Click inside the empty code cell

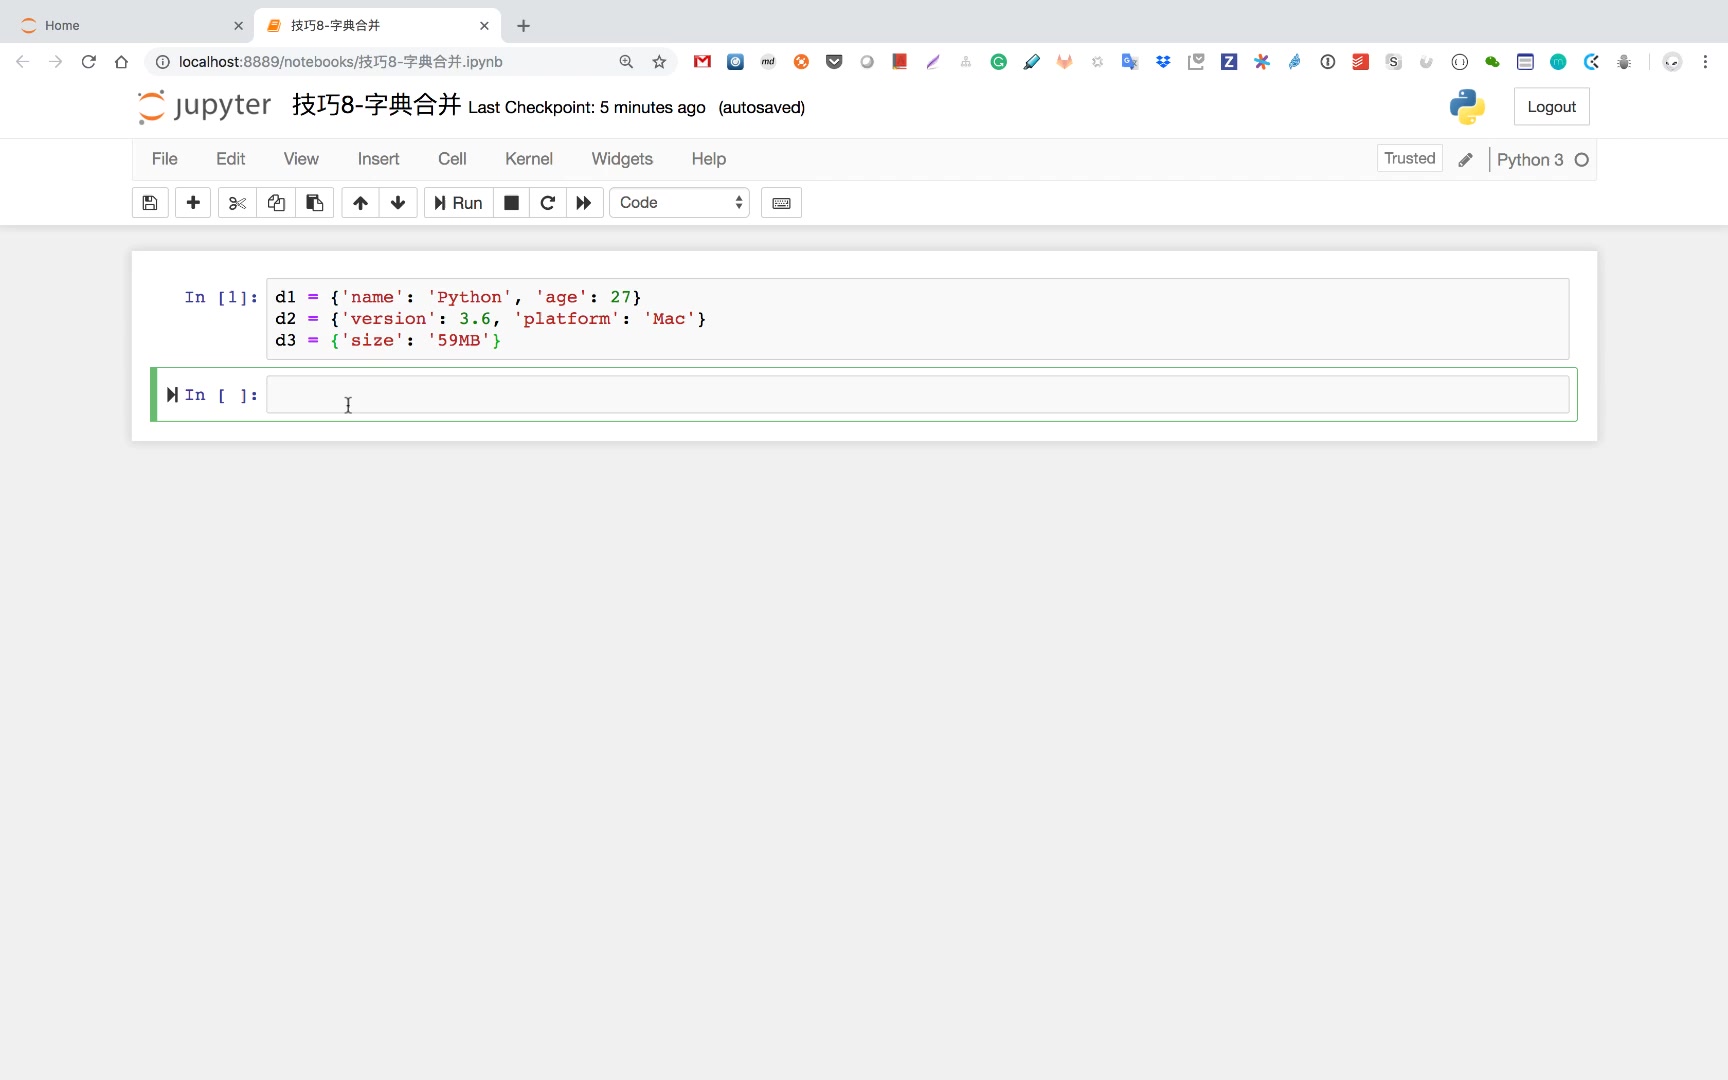(916, 395)
